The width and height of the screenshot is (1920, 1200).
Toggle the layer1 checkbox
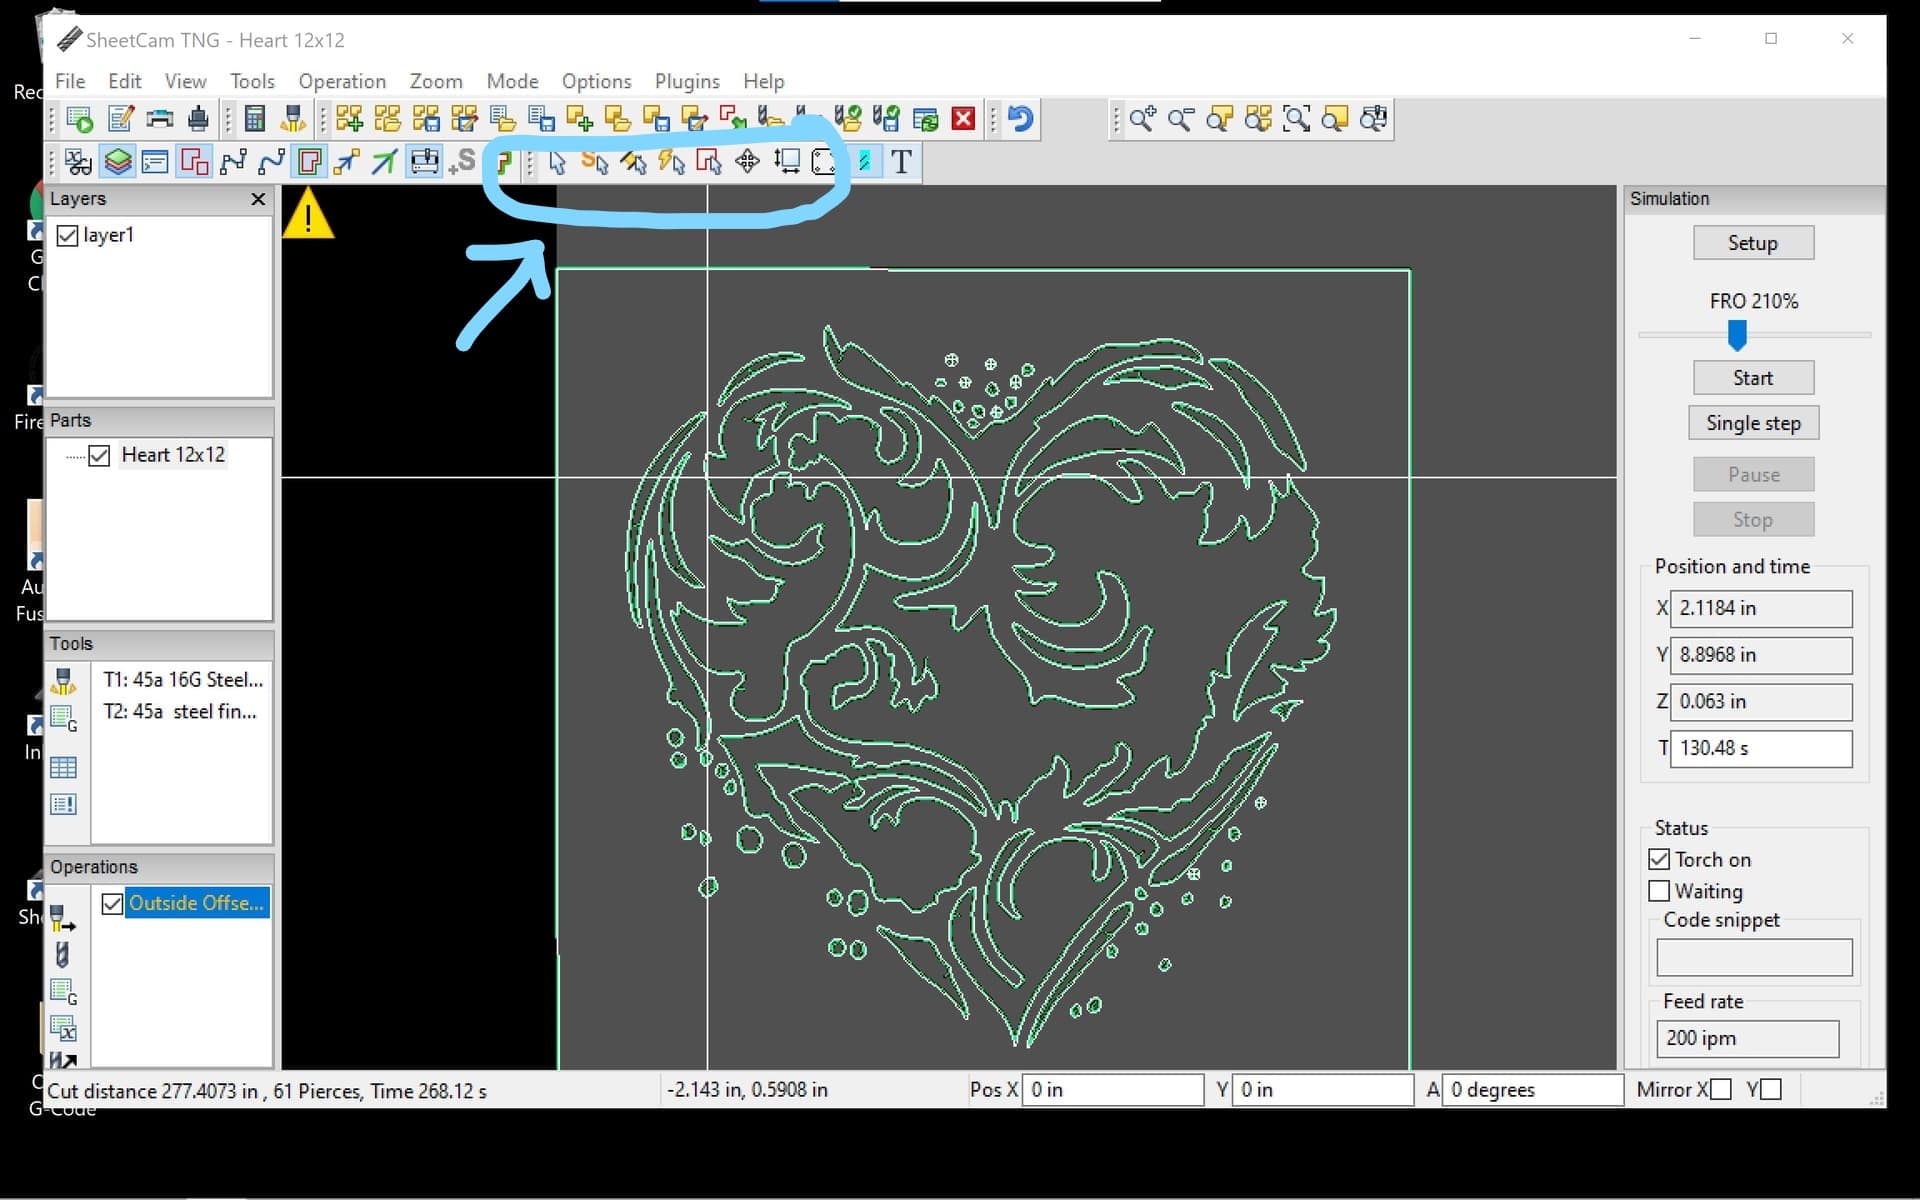tap(68, 236)
